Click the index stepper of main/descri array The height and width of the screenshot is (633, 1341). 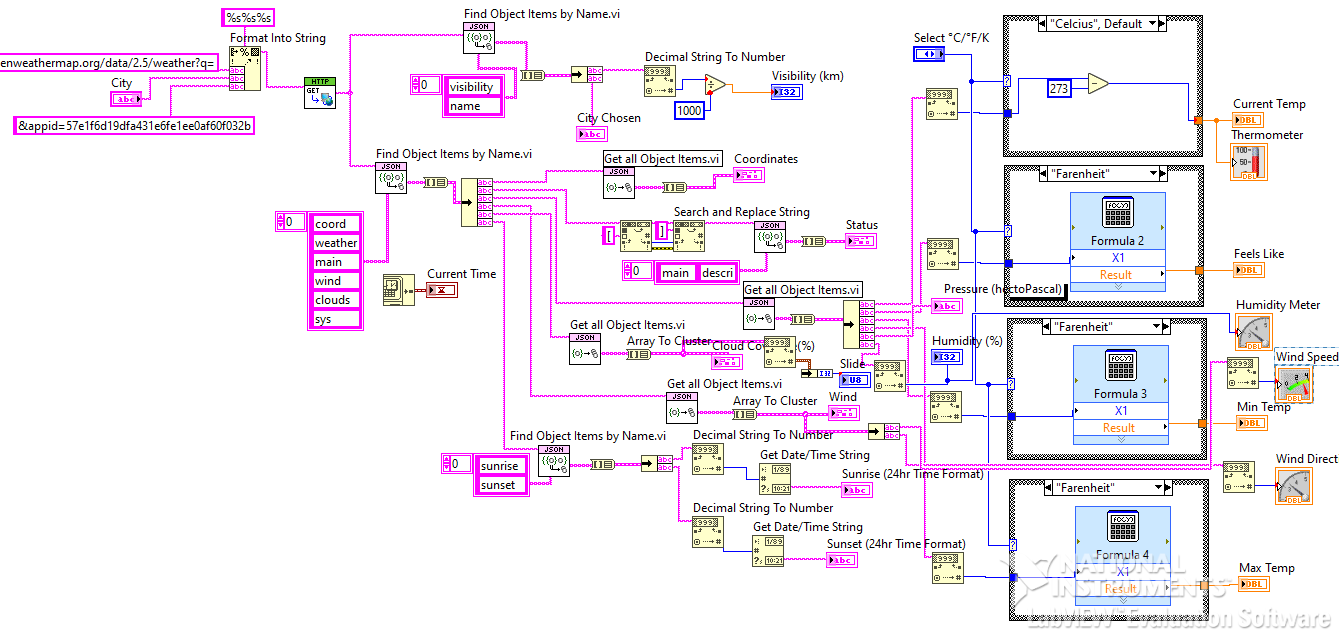tap(628, 270)
